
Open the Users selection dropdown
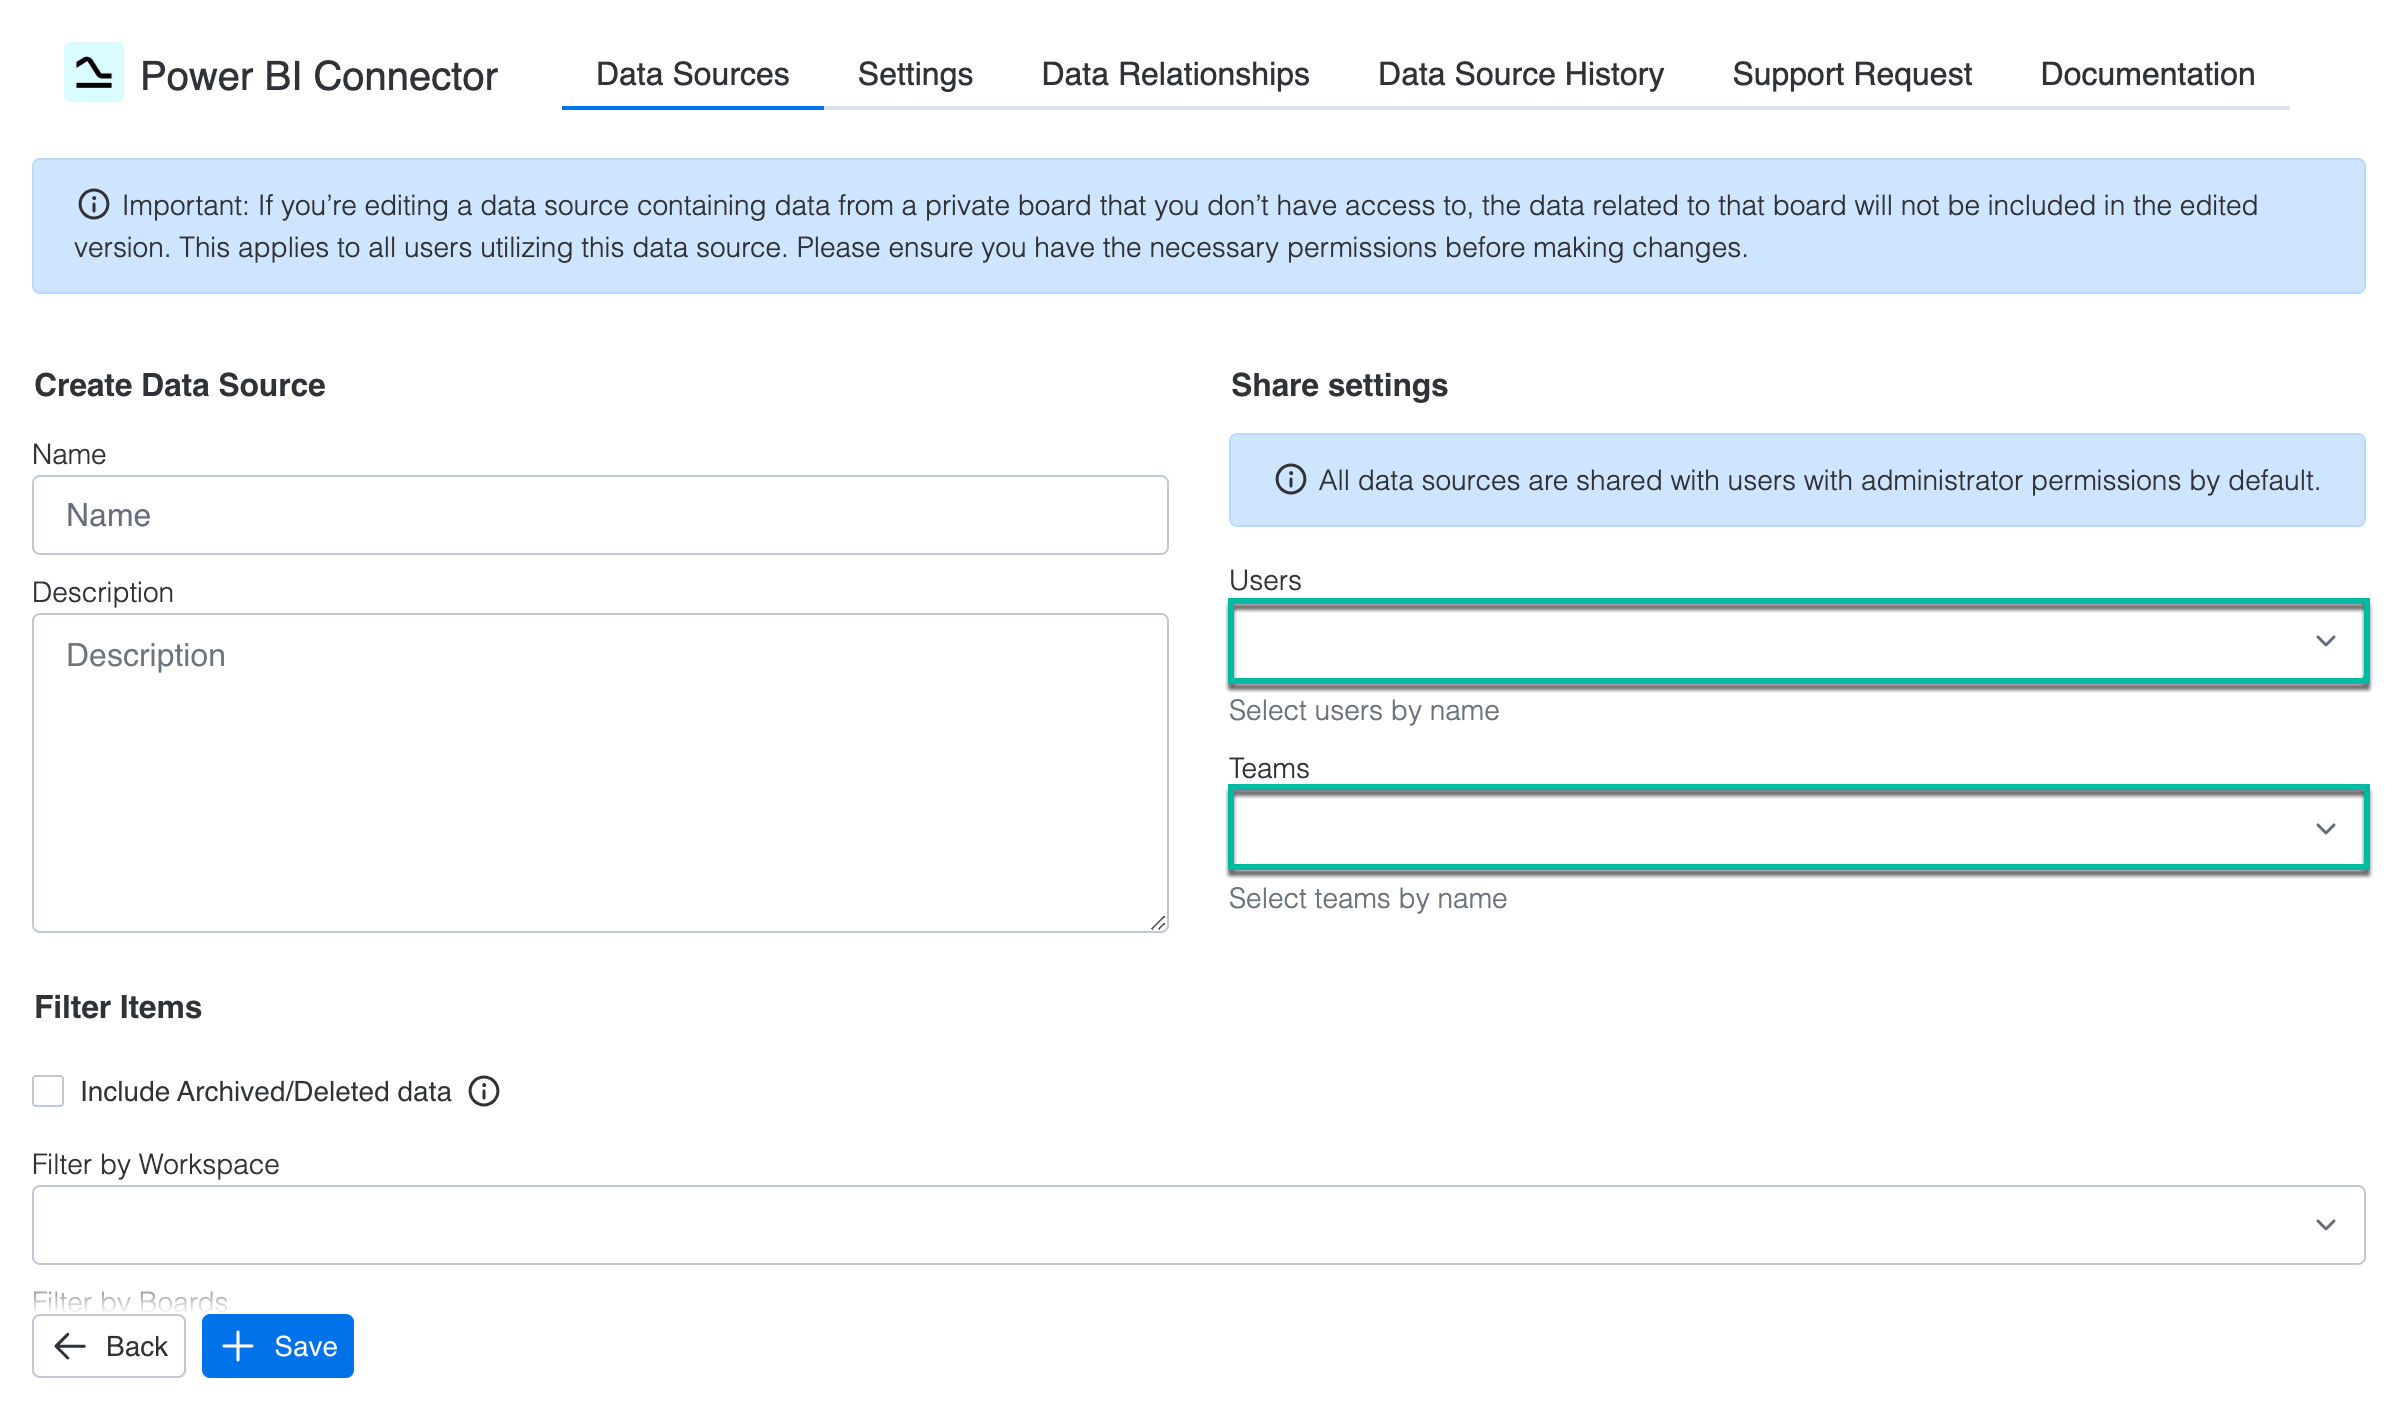(x=1796, y=643)
